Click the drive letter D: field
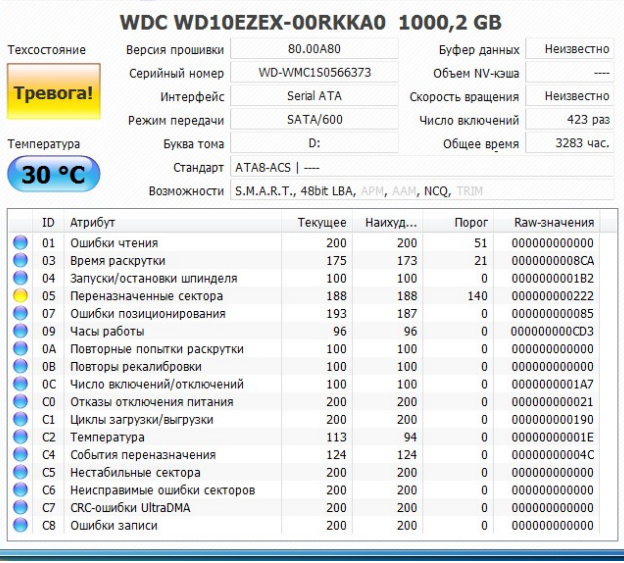 point(314,143)
